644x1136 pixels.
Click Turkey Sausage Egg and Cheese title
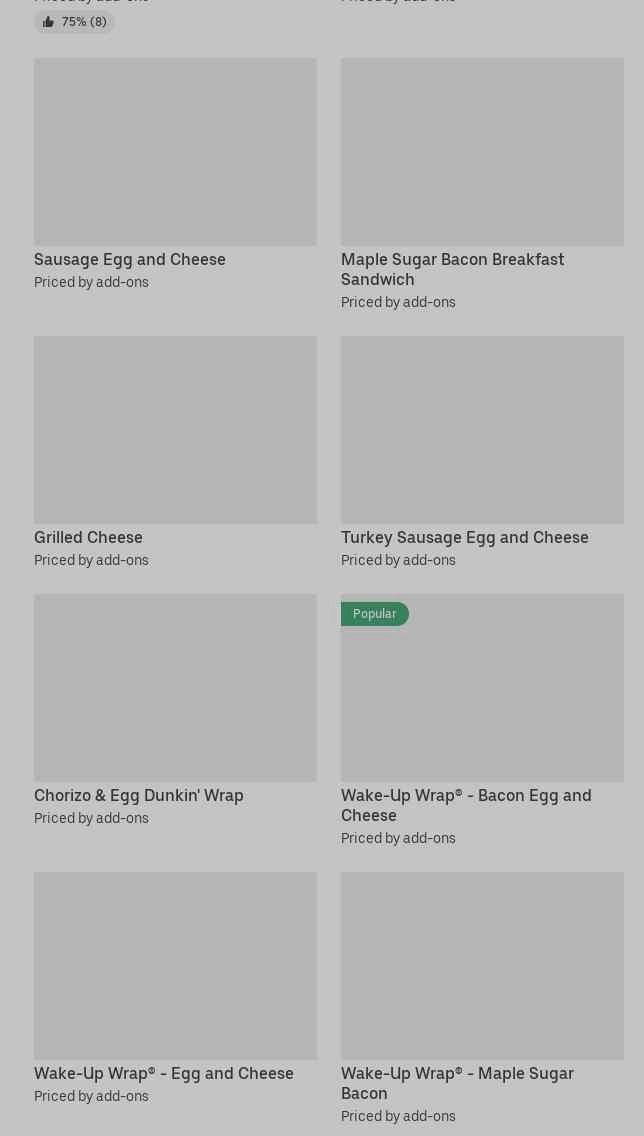coord(465,538)
